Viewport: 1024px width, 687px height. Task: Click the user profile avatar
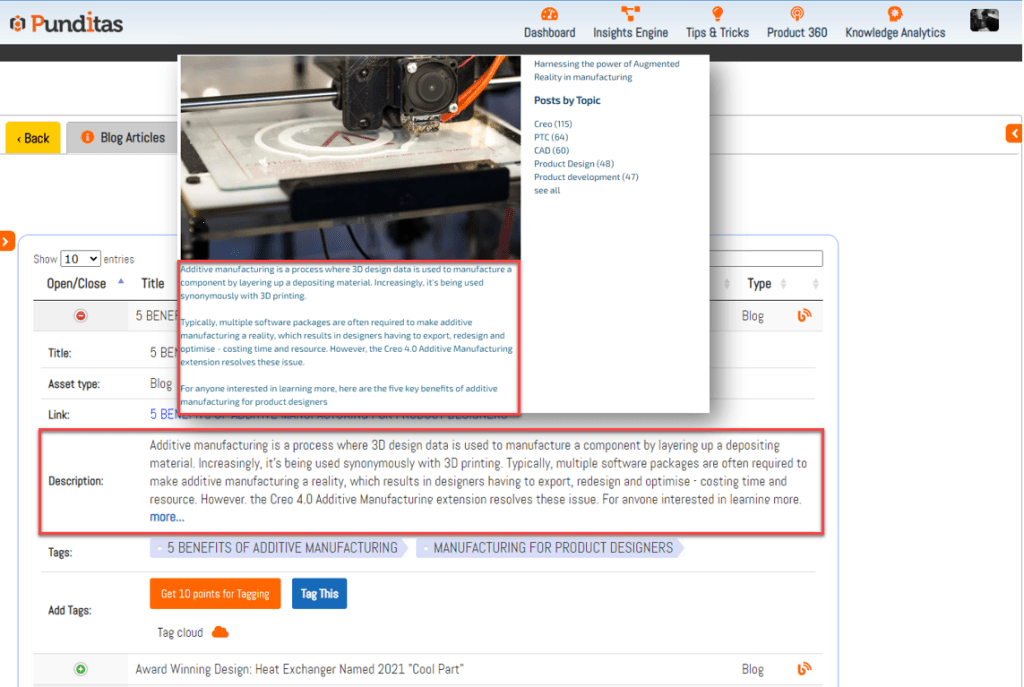point(984,20)
